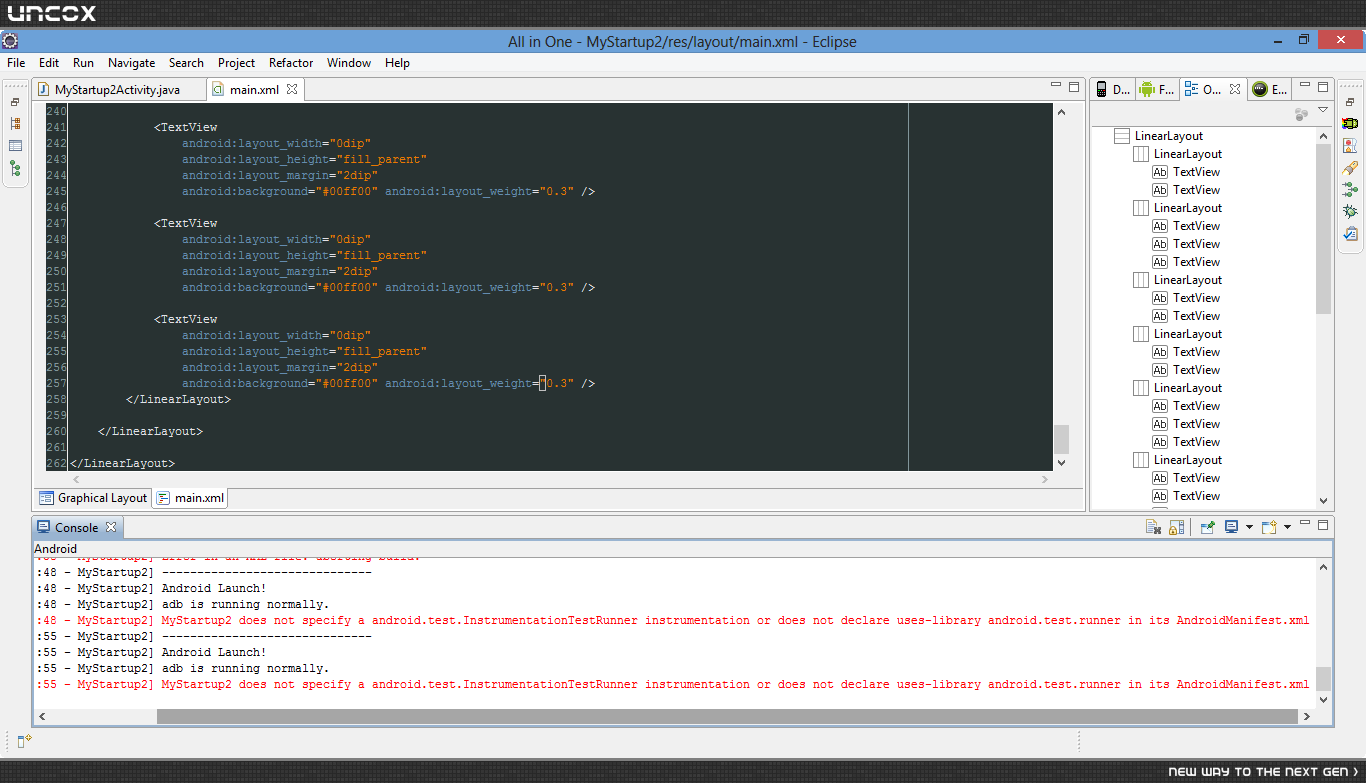Switch to MyStartup2Activity.java editor tab
The height and width of the screenshot is (783, 1366).
117,89
